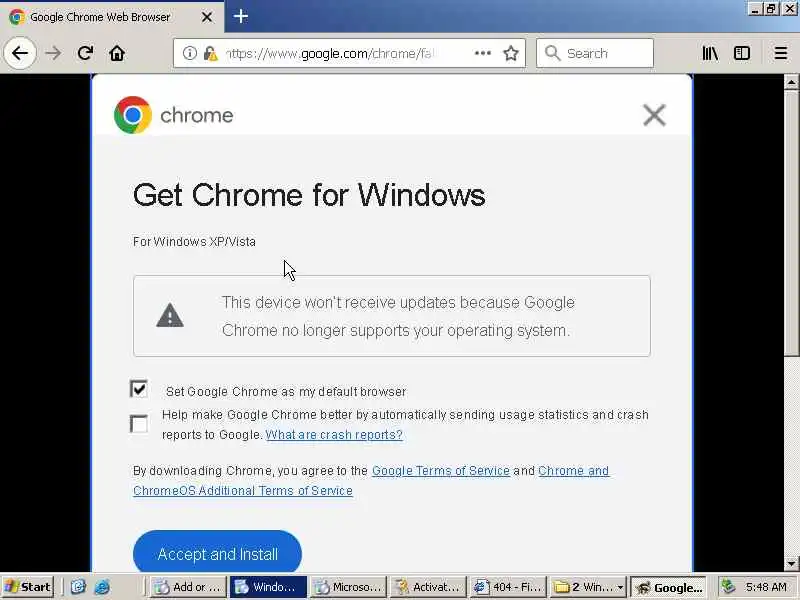View site information via the info icon
The height and width of the screenshot is (600, 800).
pos(190,53)
